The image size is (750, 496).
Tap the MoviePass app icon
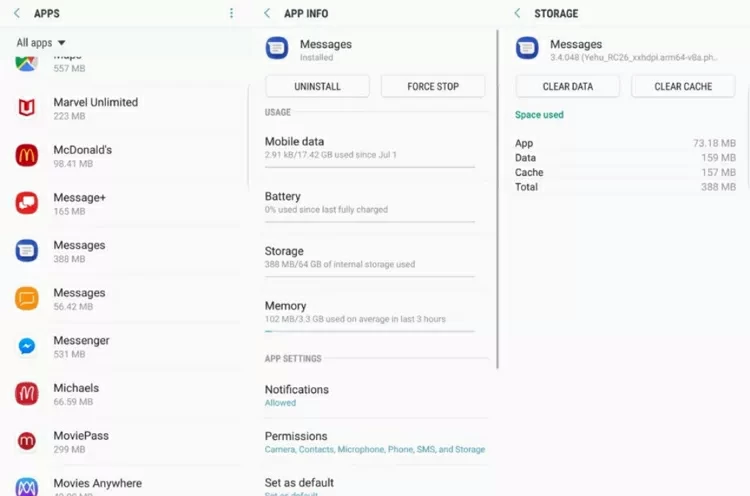27,441
